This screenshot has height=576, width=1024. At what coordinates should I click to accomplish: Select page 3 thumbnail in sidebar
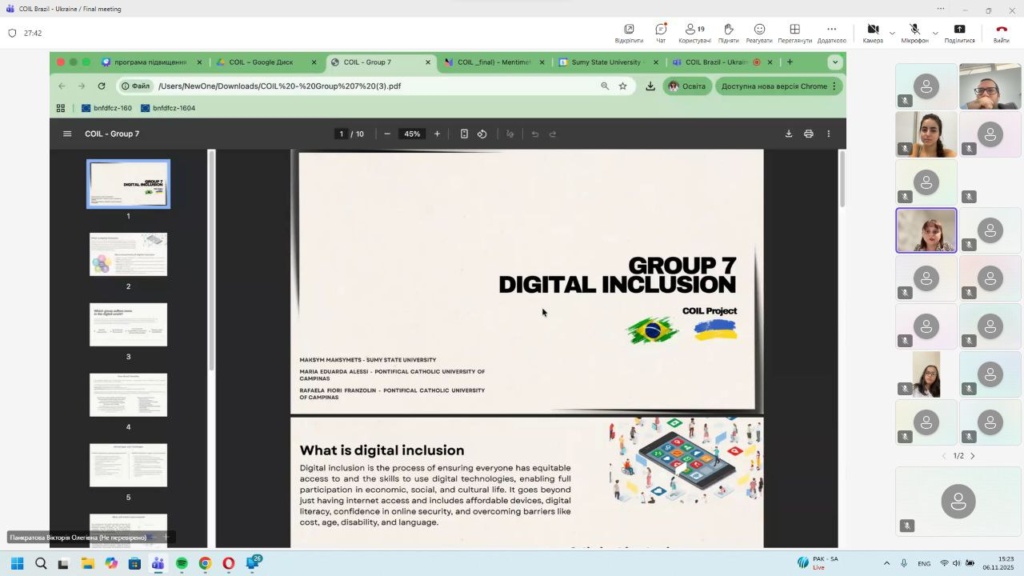(128, 325)
